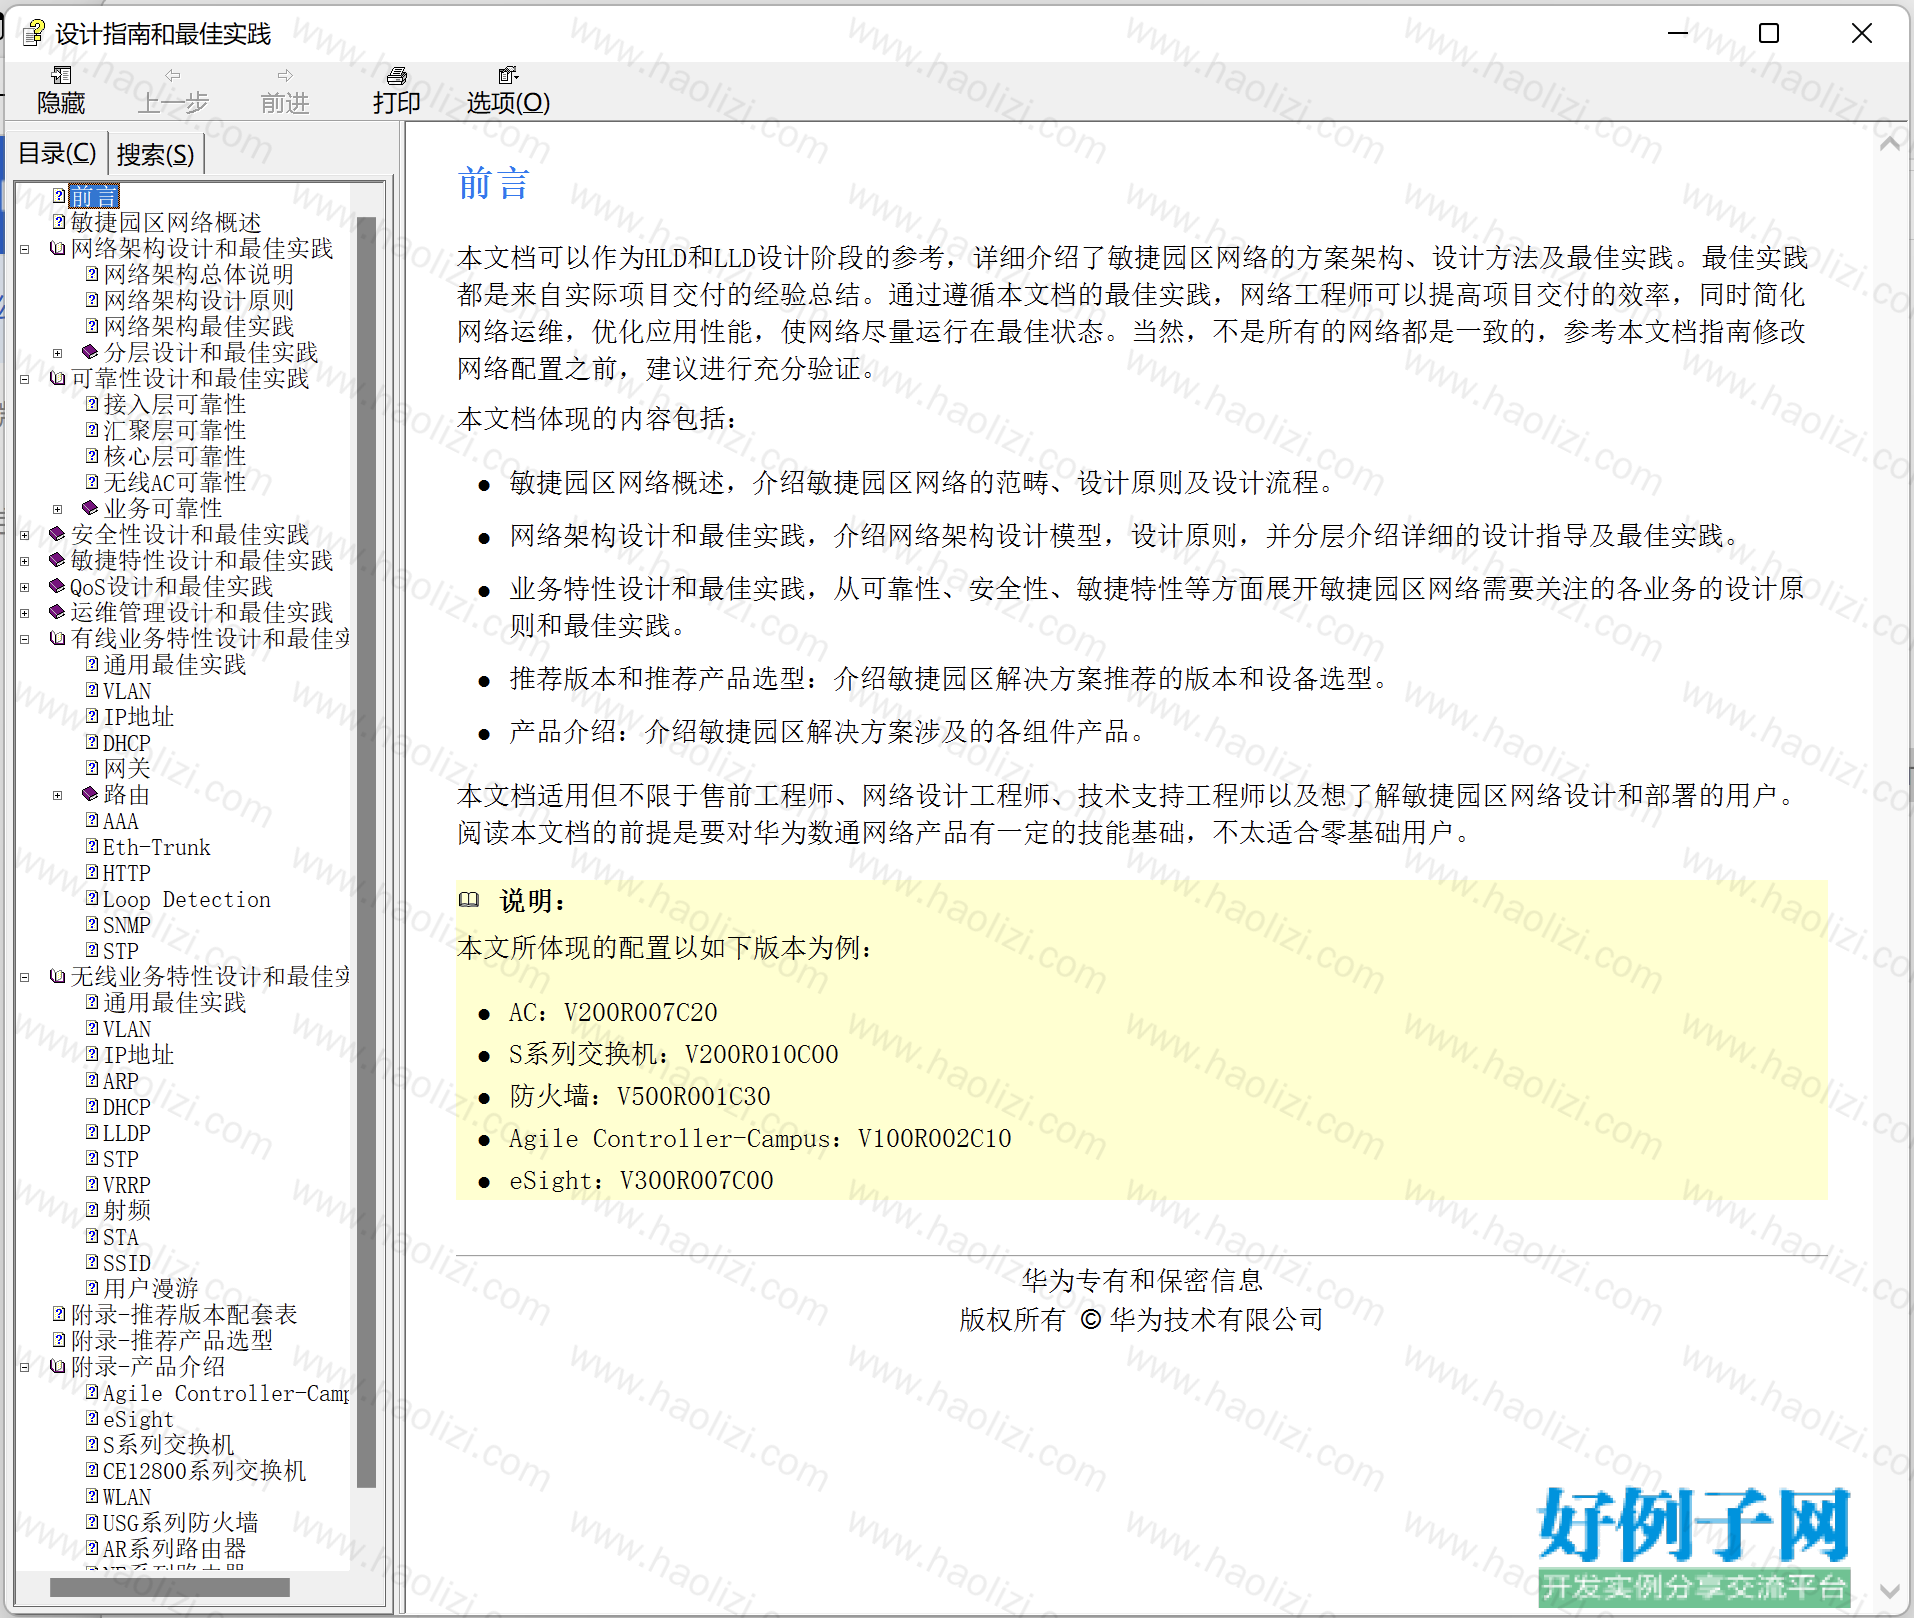Open the 网络架构设计原则 topic
1914x1618 pixels.
pyautogui.click(x=199, y=300)
